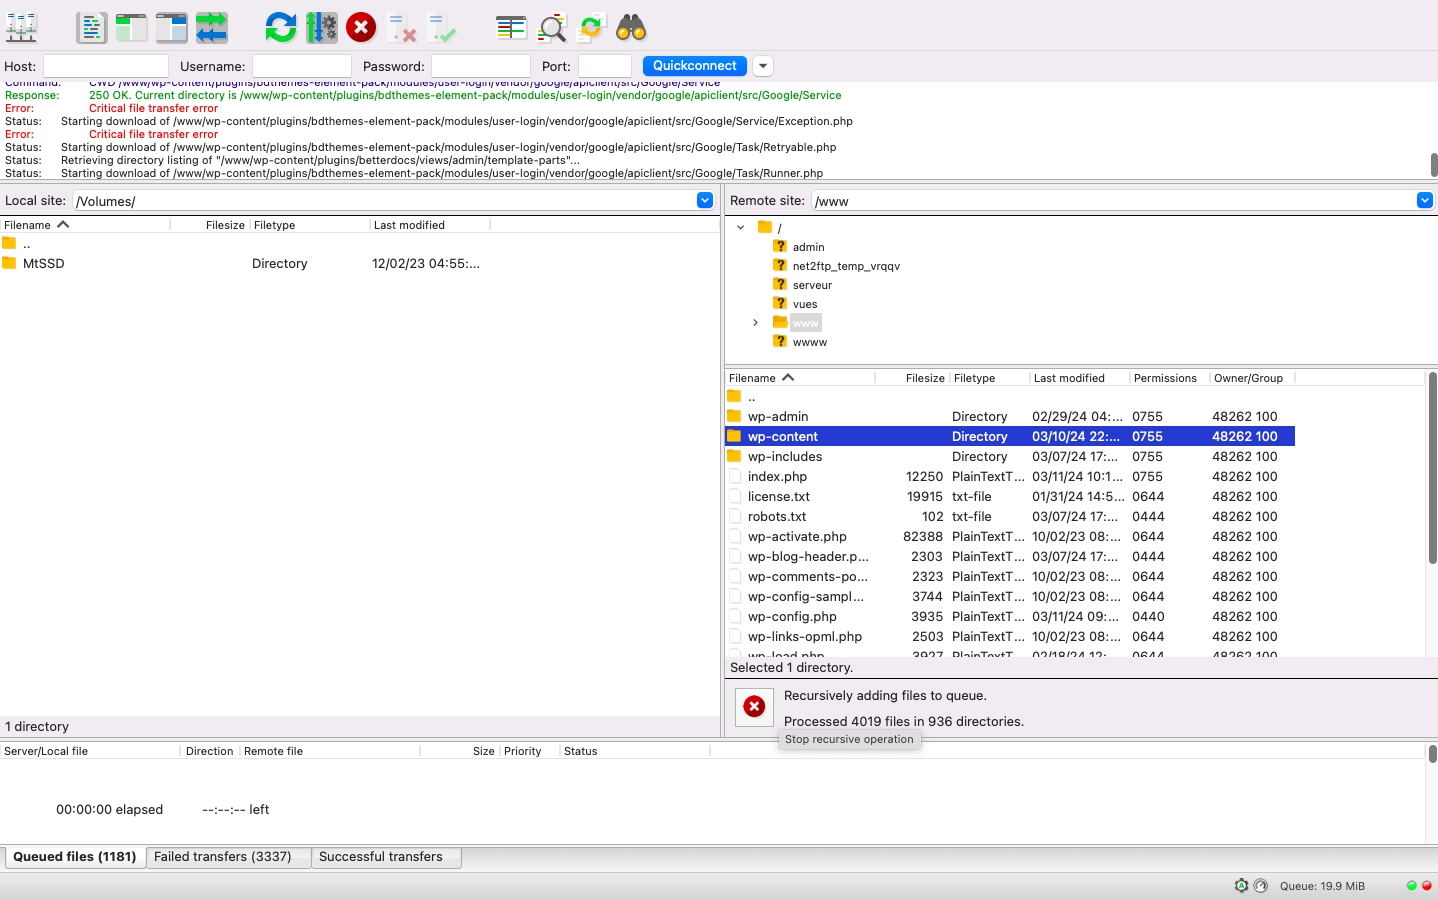
Task: Click the Host input field
Action: point(106,66)
